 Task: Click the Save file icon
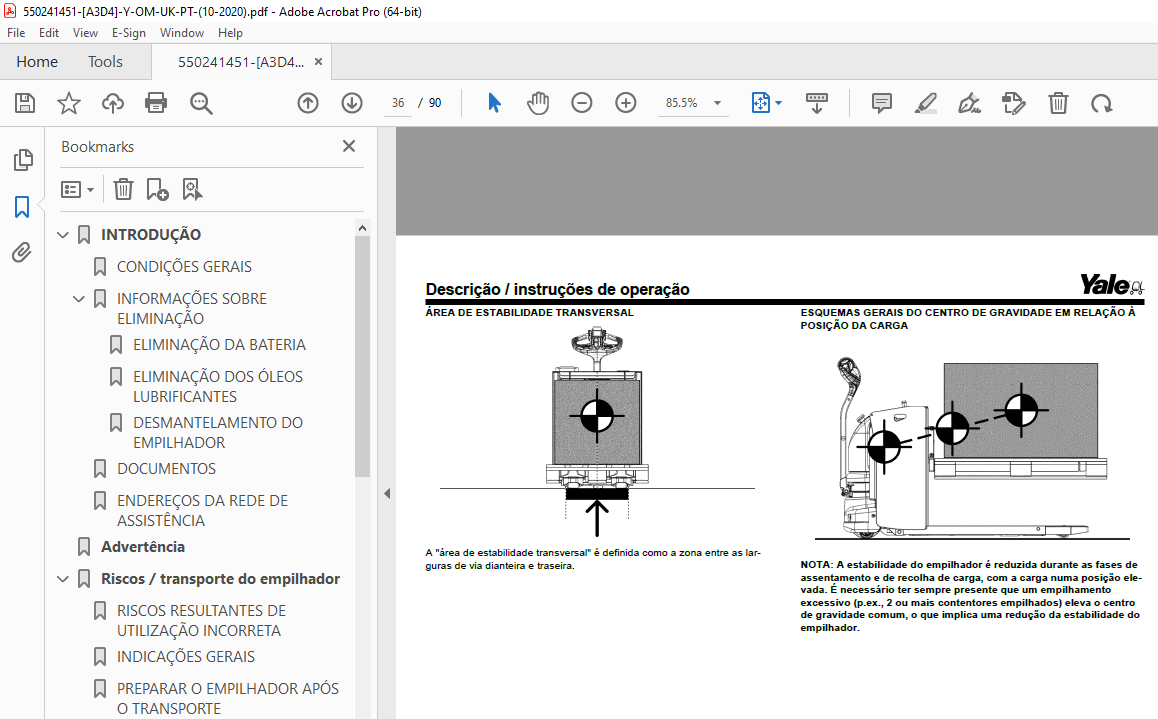(25, 103)
